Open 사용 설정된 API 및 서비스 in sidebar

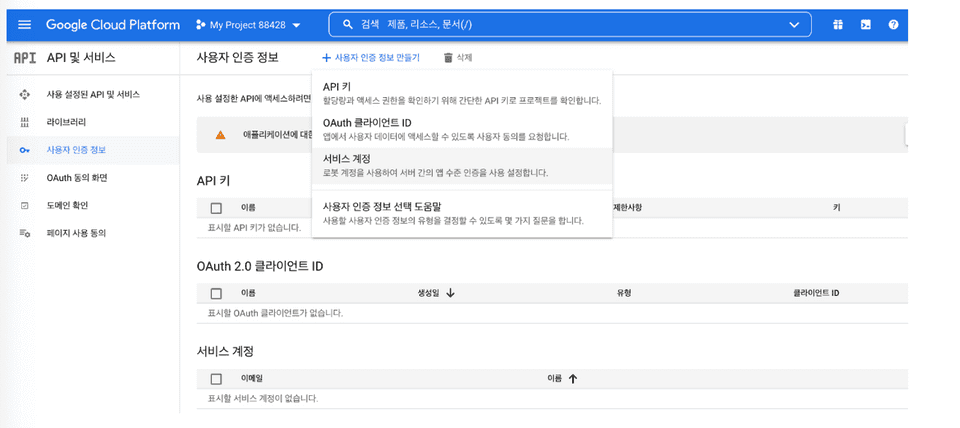point(93,94)
